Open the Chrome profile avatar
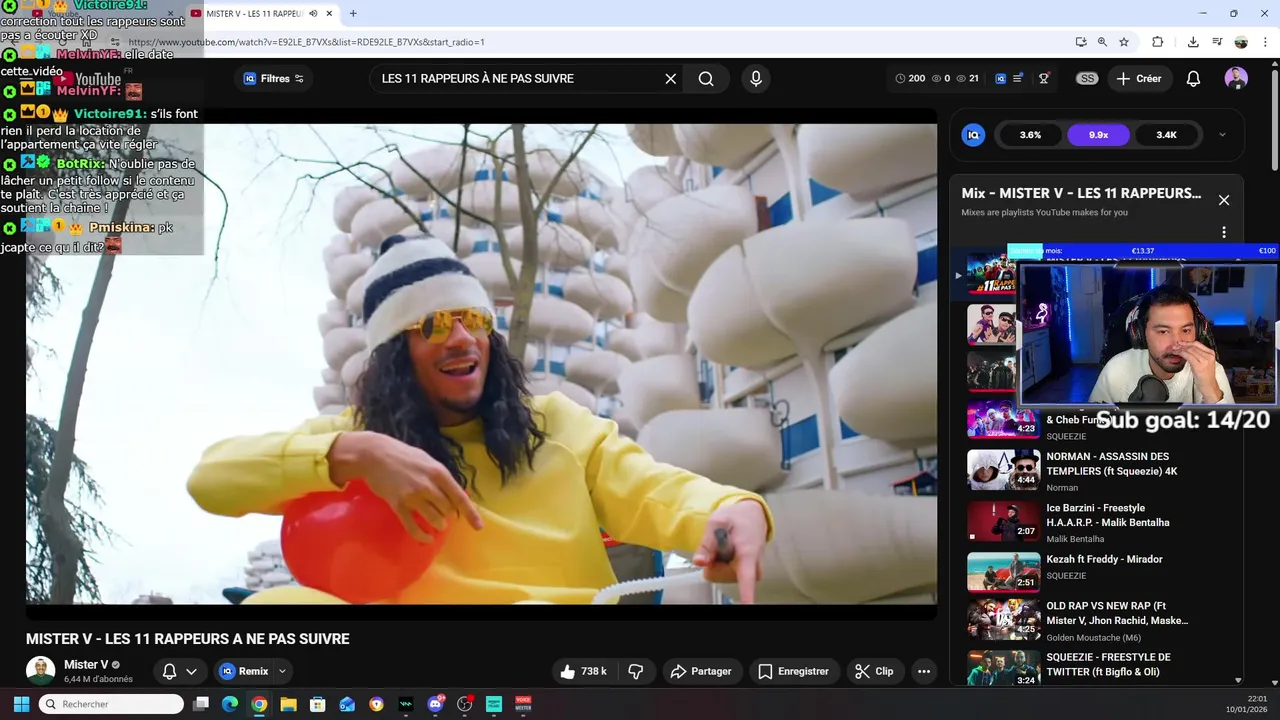 (1241, 42)
